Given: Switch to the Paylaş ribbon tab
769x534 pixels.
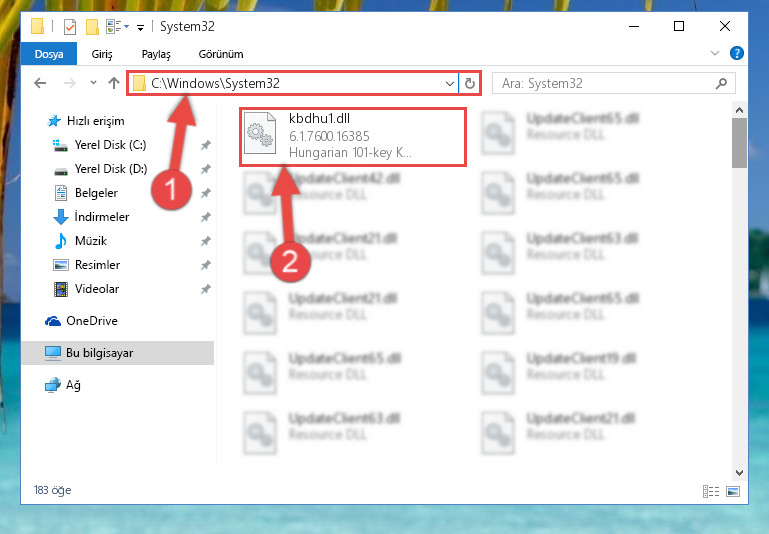Looking at the screenshot, I should click(156, 54).
